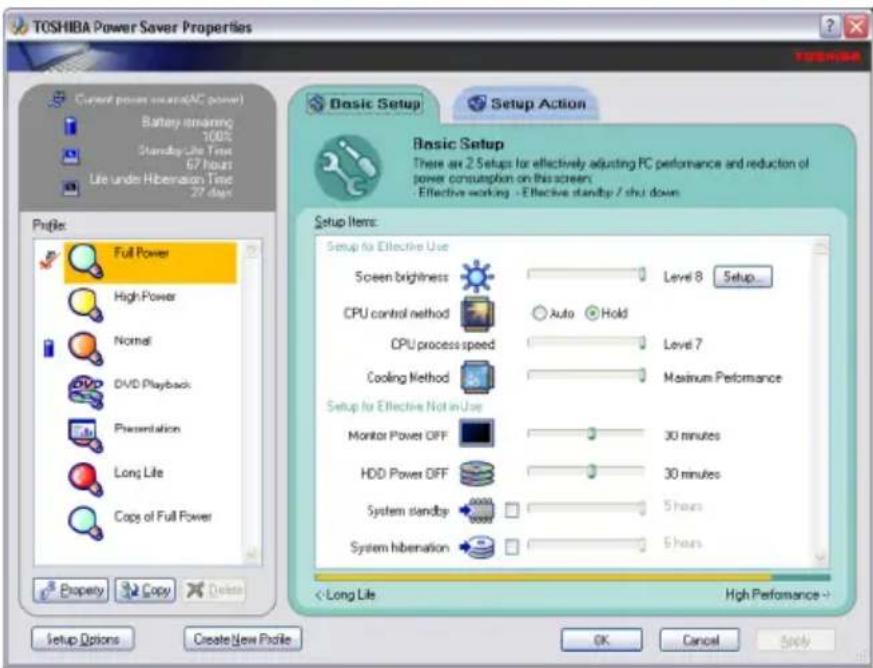Select the Full Power profile icon
The height and width of the screenshot is (668, 873).
85,261
